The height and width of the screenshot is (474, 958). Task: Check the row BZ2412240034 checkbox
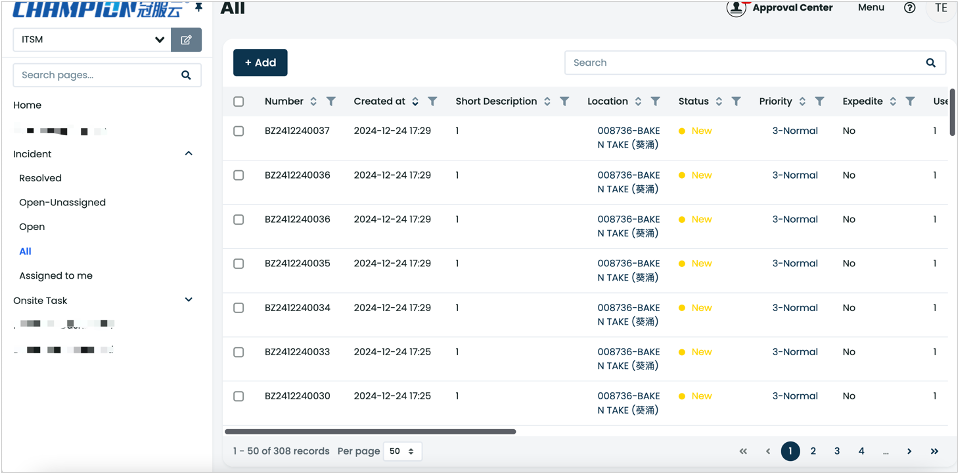click(238, 308)
